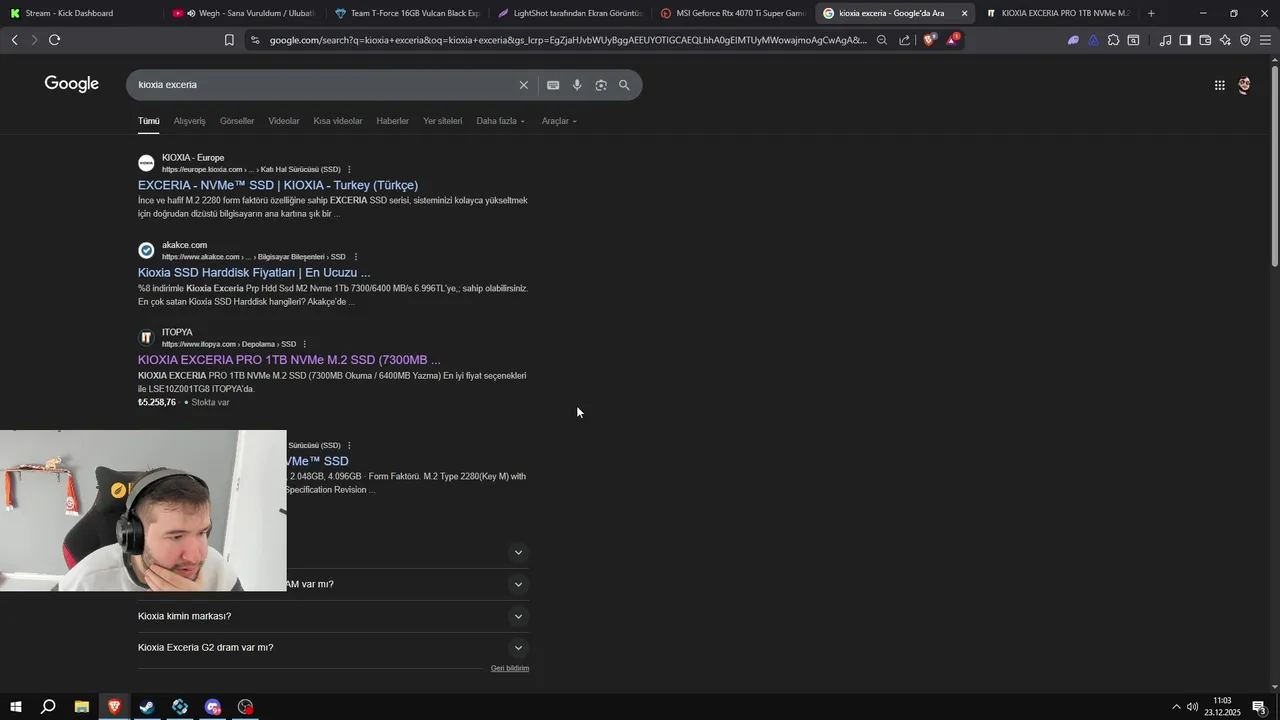Open Brave Wallet icon
The width and height of the screenshot is (1280, 720).
tap(1205, 40)
